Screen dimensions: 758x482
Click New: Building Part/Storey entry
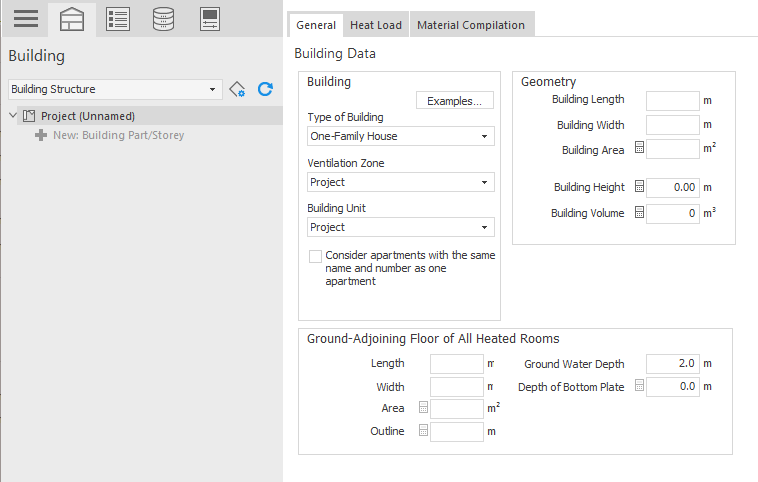118,135
